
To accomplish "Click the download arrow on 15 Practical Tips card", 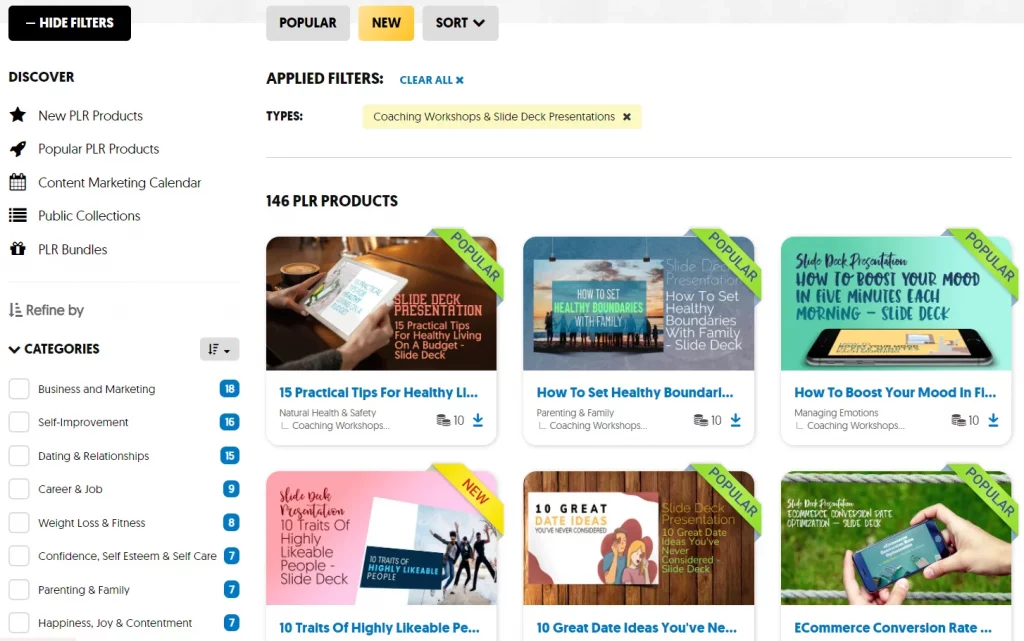I will (x=478, y=420).
